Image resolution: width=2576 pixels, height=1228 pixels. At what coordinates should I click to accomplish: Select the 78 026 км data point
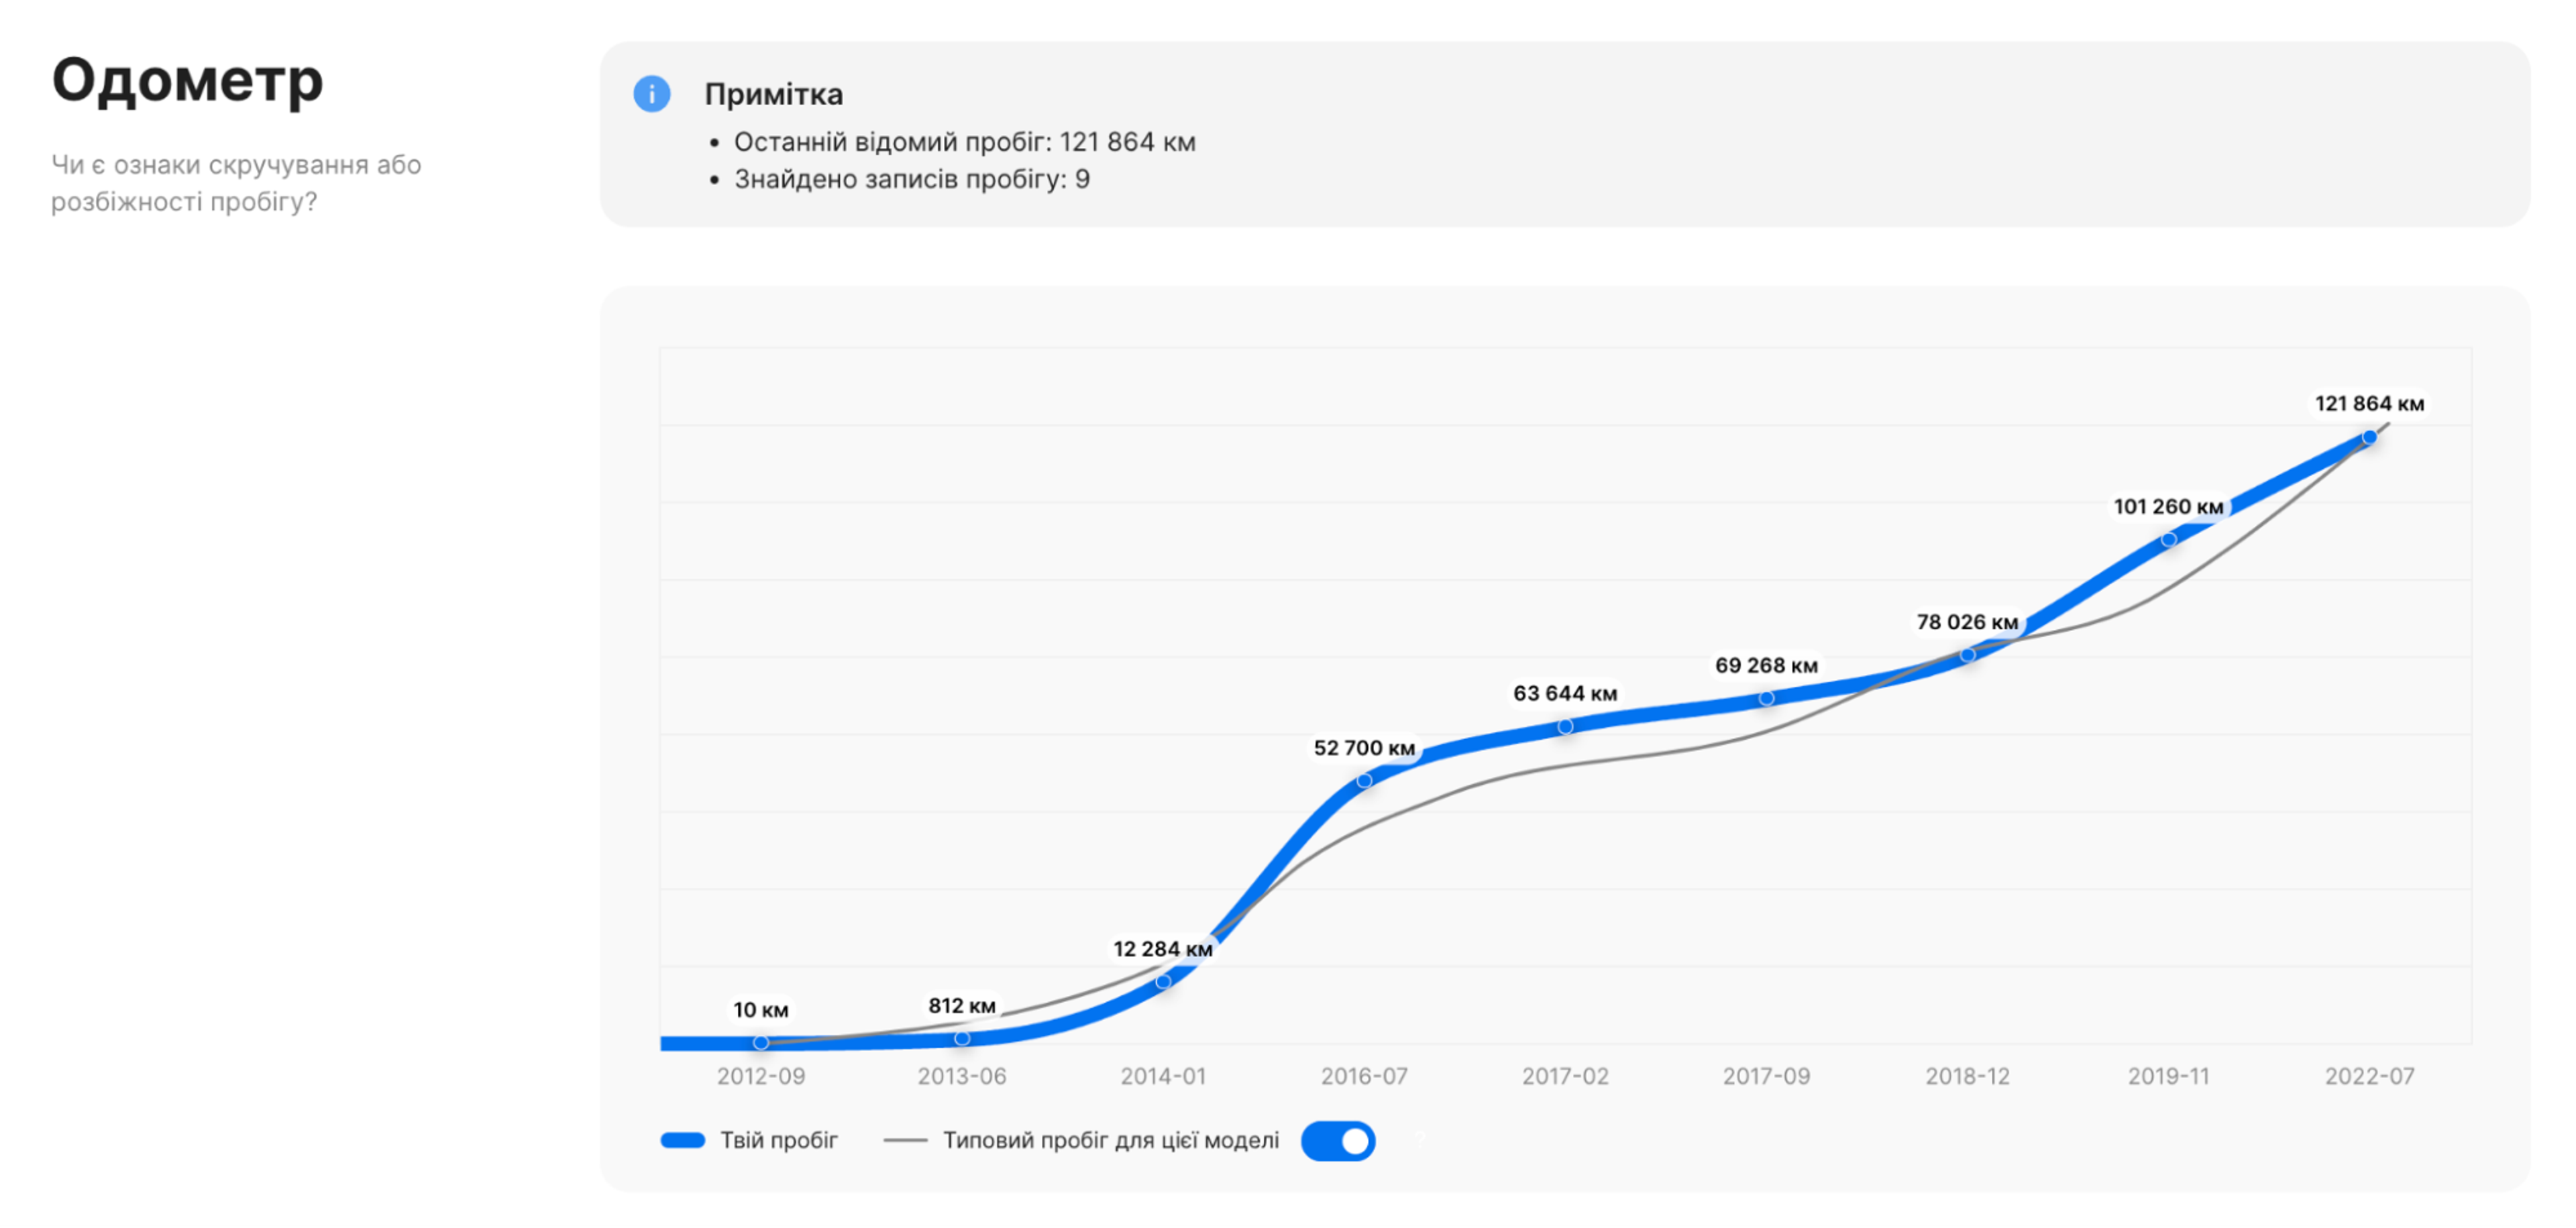1968,656
